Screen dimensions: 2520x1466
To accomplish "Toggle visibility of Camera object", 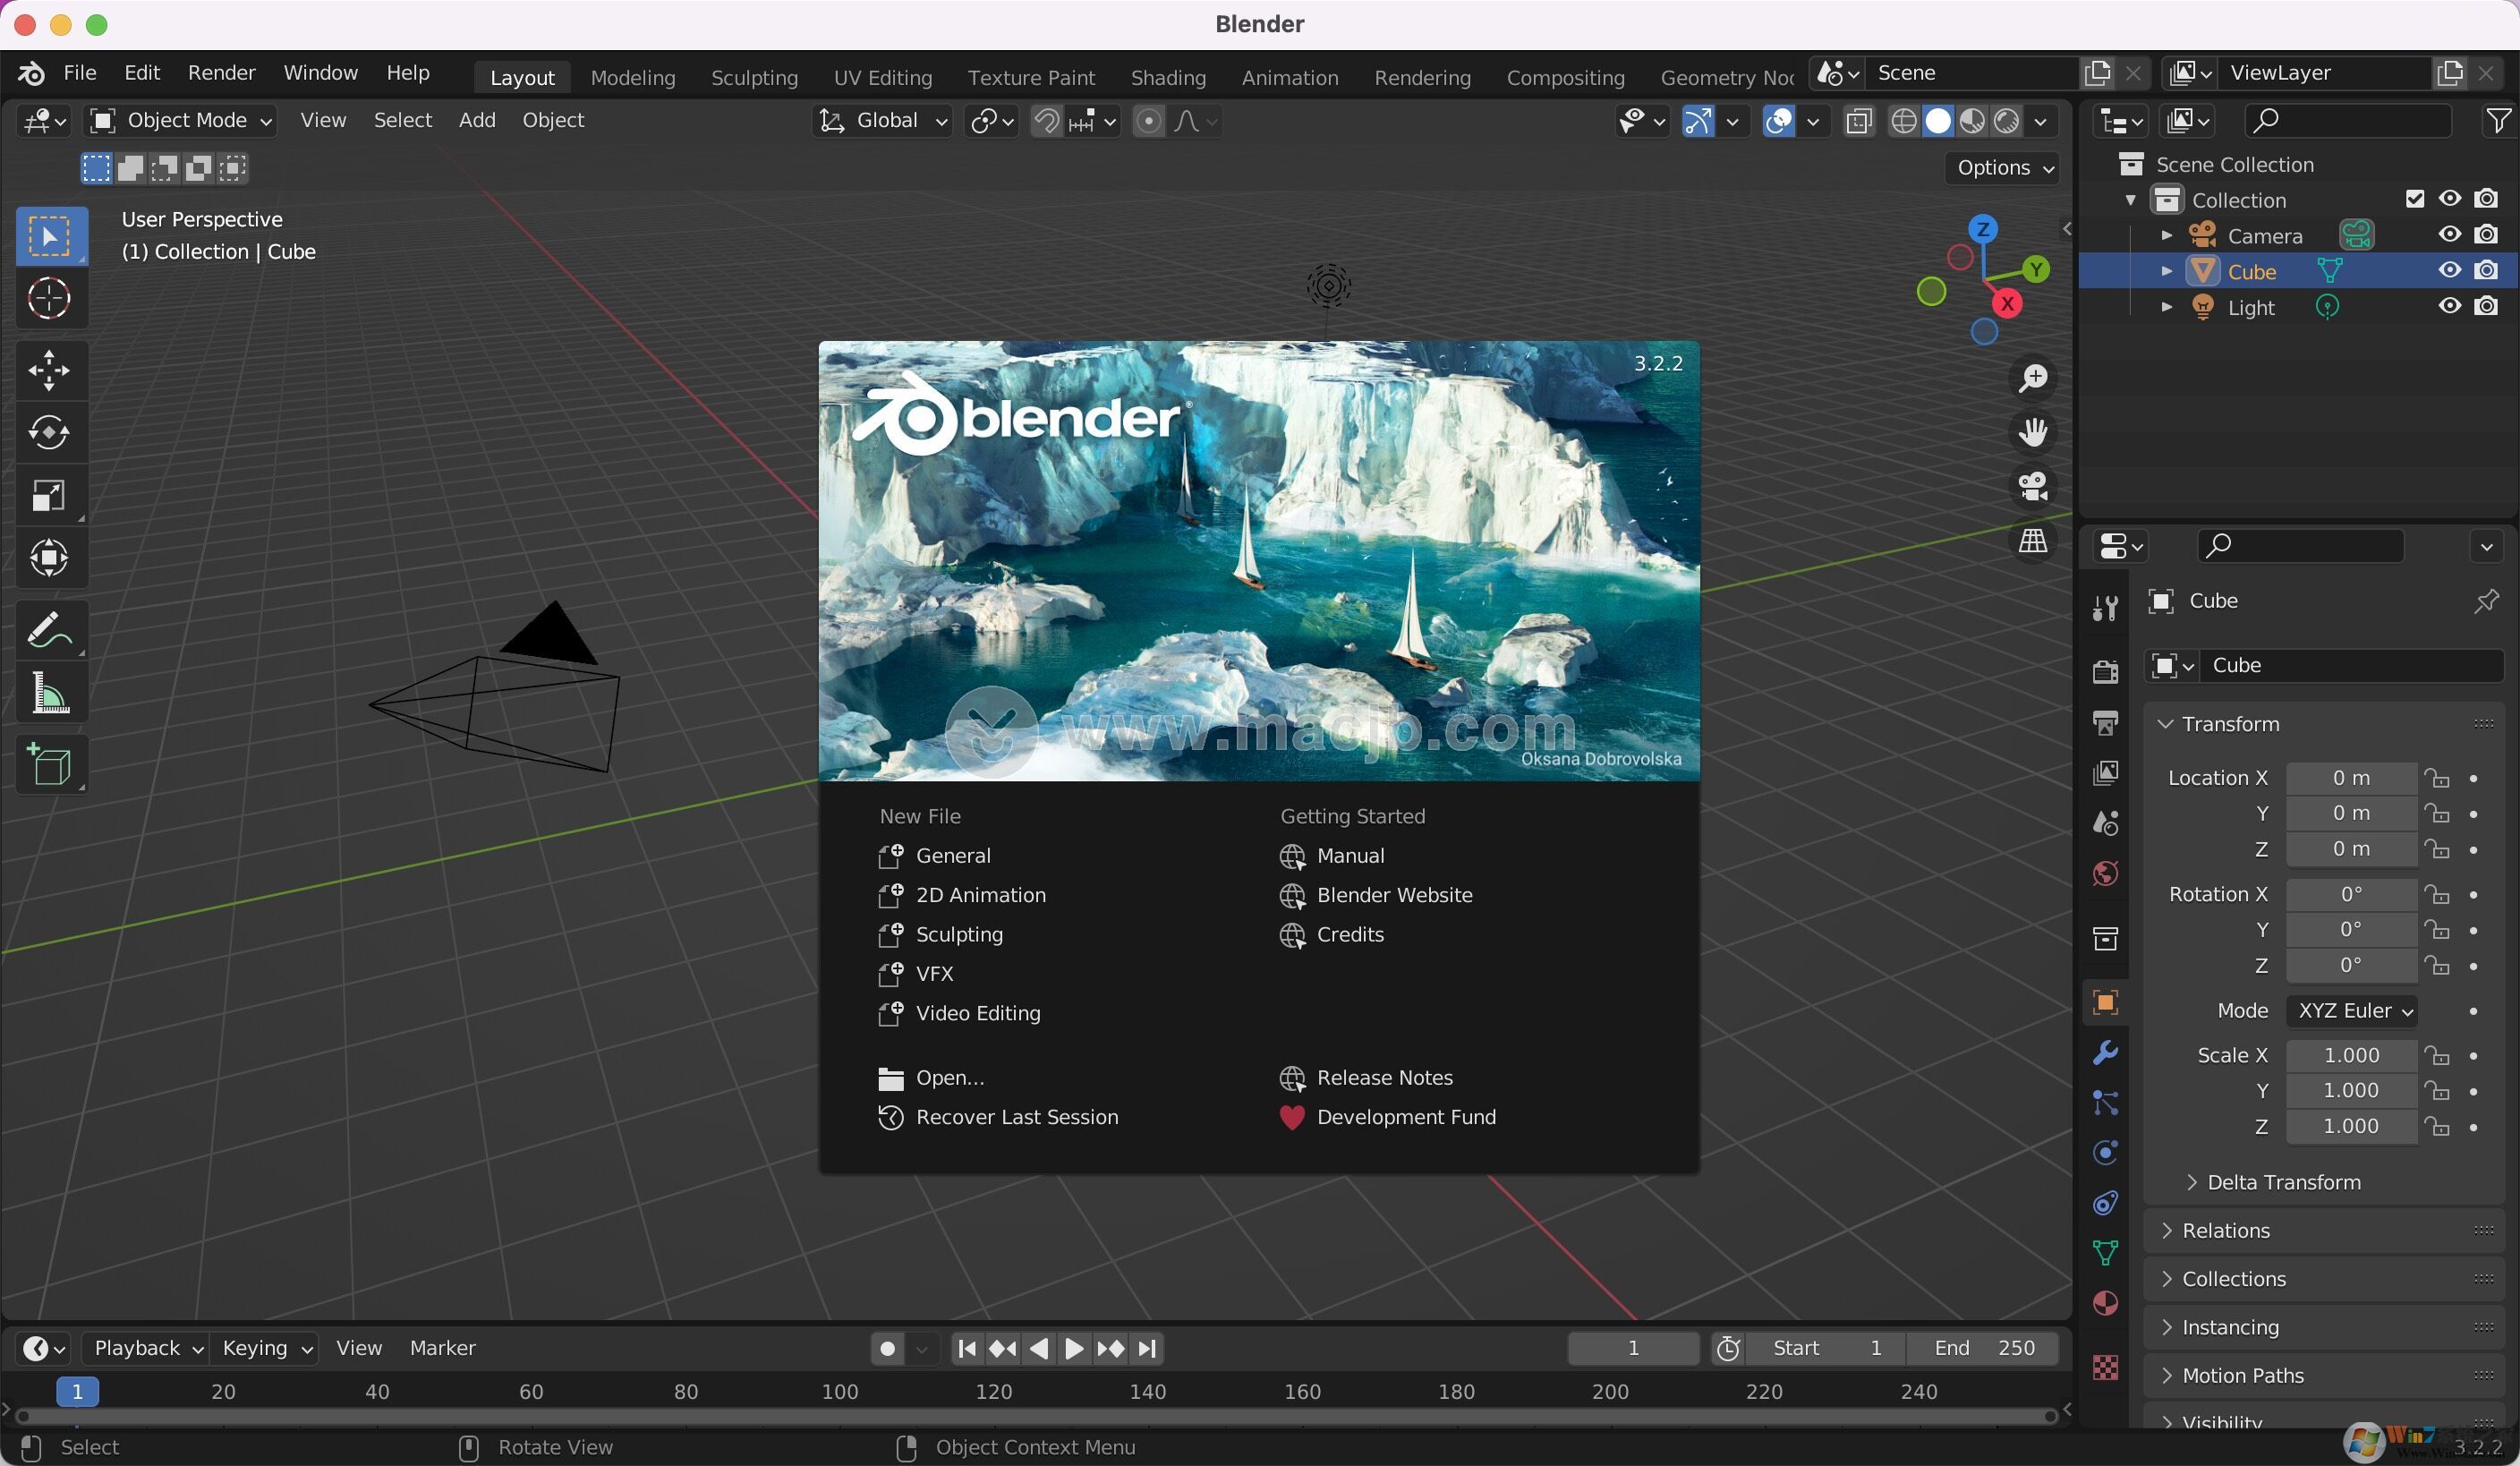I will click(x=2450, y=234).
